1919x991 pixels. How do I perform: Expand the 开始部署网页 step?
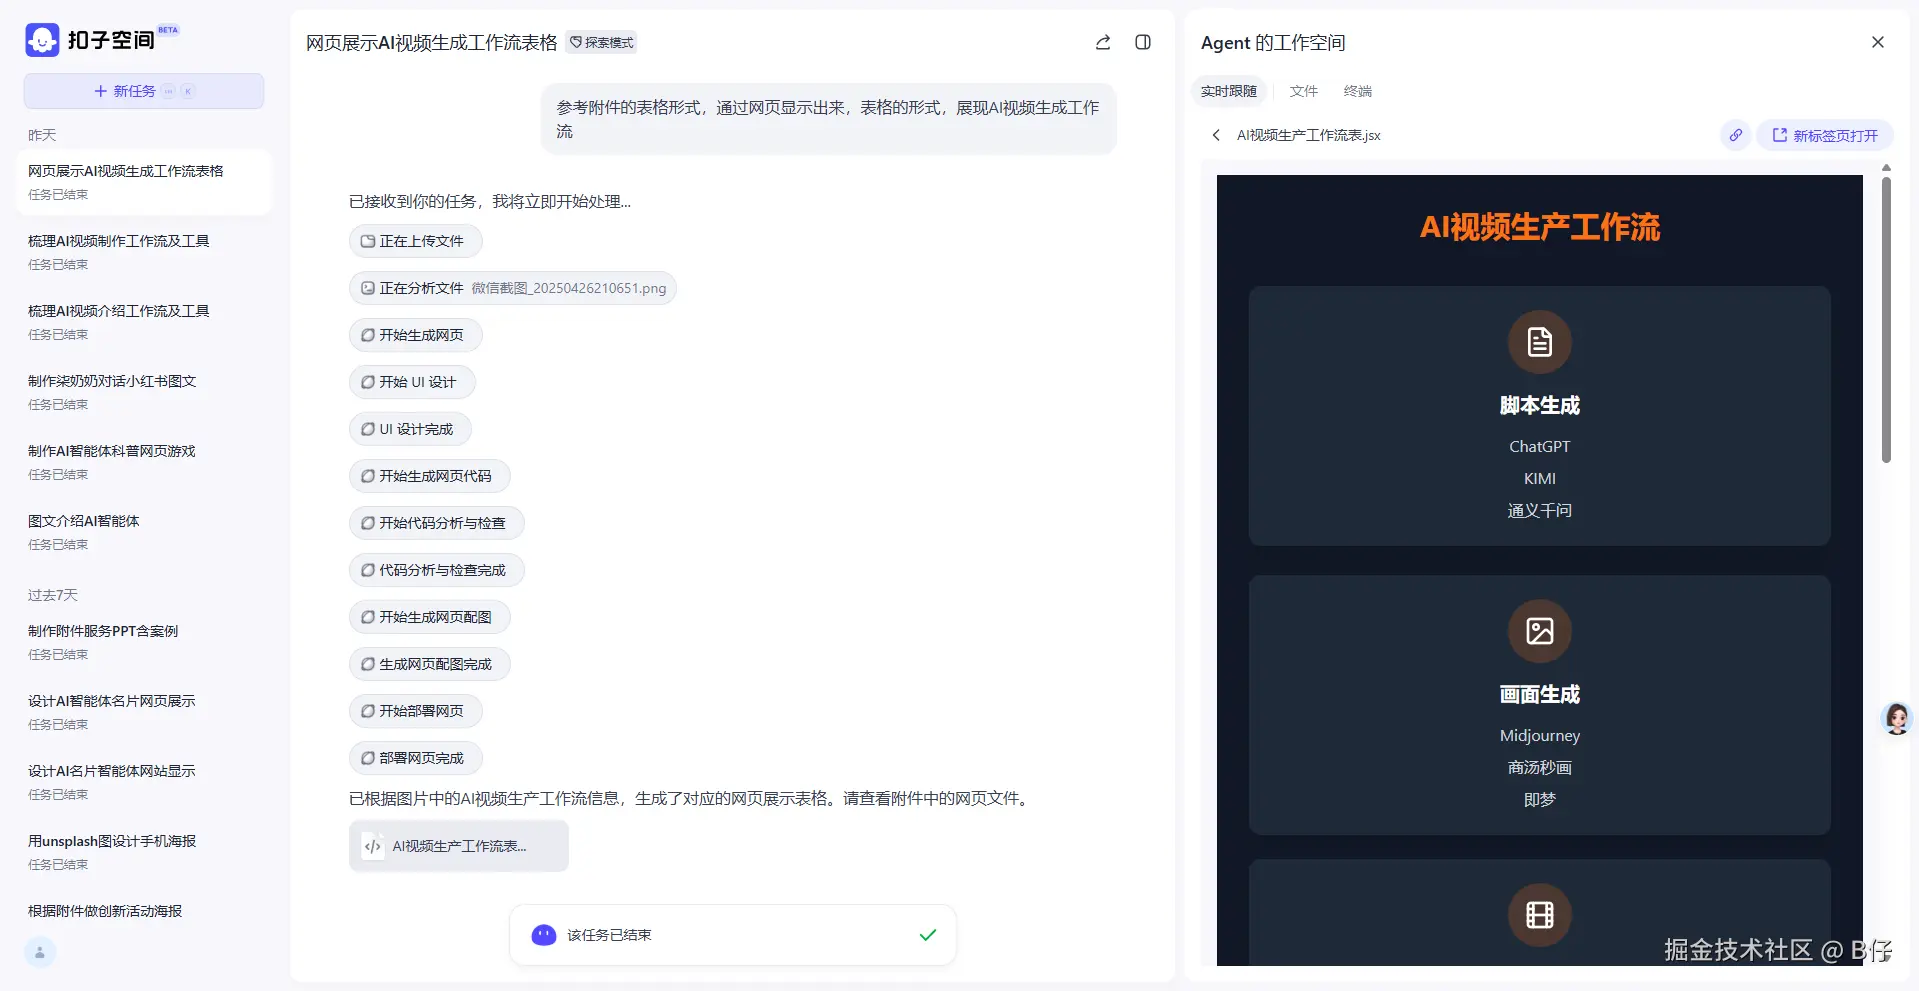point(415,711)
